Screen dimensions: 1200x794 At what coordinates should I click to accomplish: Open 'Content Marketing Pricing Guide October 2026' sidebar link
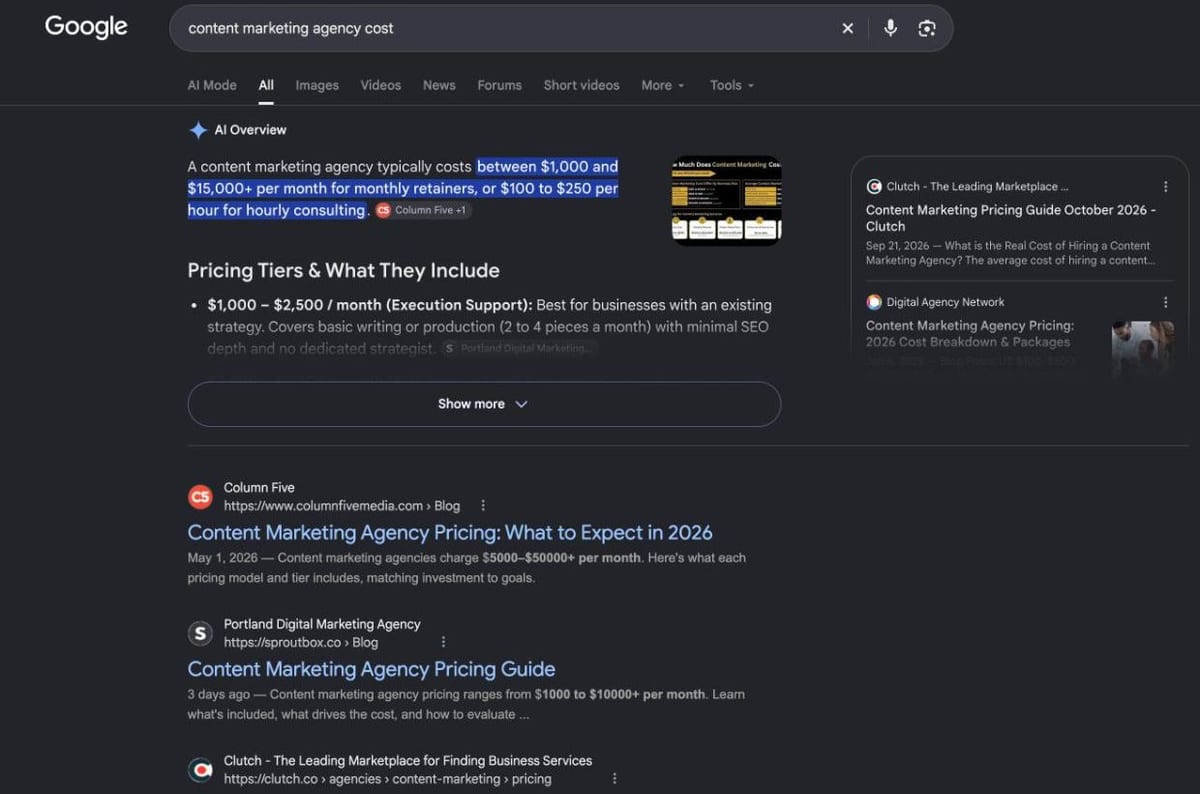[1011, 218]
